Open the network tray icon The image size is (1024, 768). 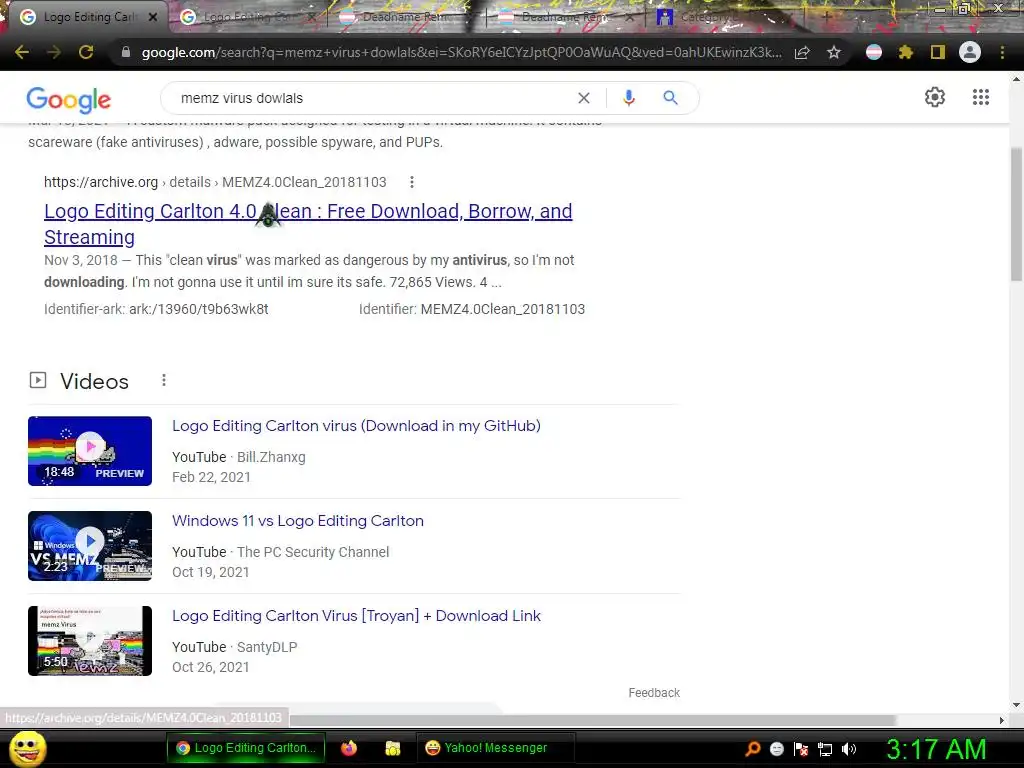(825, 749)
